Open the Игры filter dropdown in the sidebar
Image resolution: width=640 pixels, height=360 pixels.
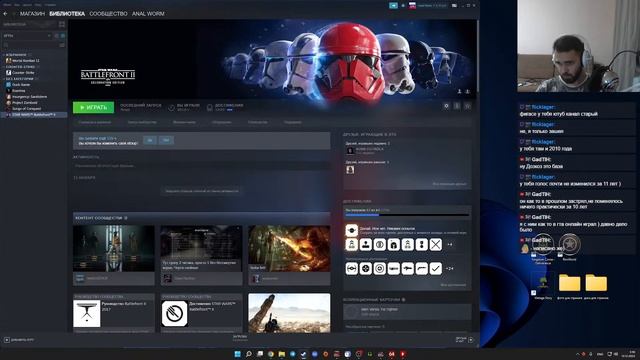coord(27,36)
